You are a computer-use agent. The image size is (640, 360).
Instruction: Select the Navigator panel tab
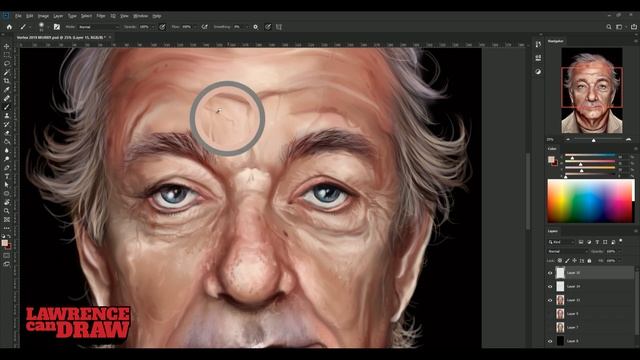coord(556,41)
